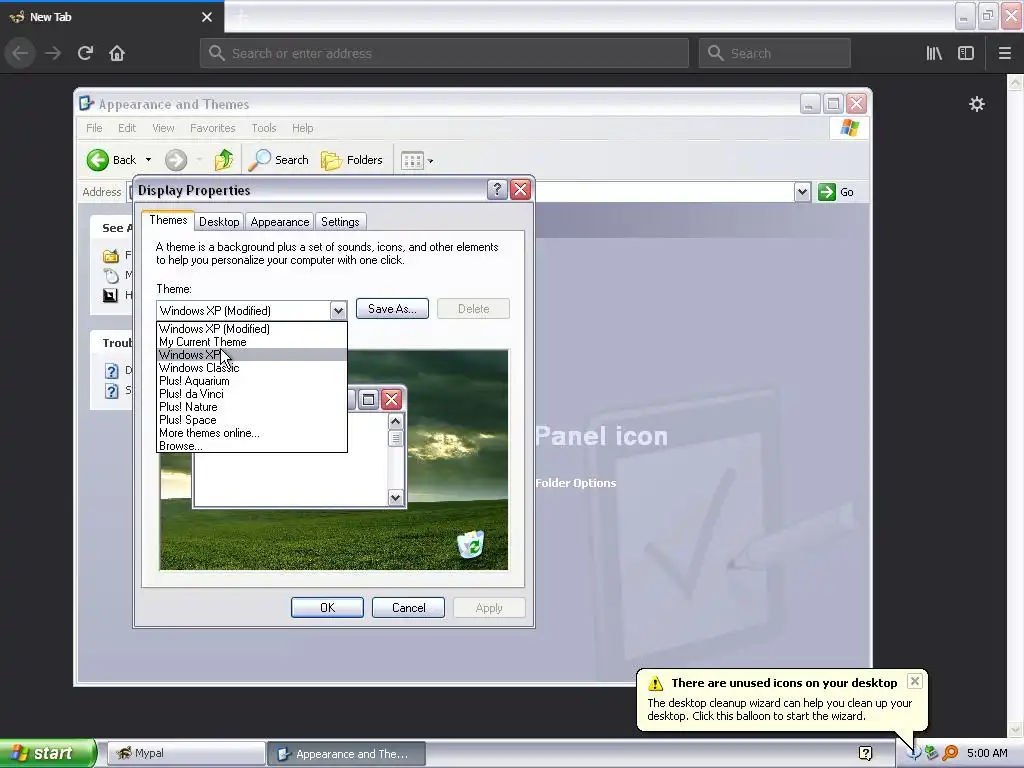Screen dimensions: 1024x768
Task: Click the green Go arrow button
Action: (827, 192)
